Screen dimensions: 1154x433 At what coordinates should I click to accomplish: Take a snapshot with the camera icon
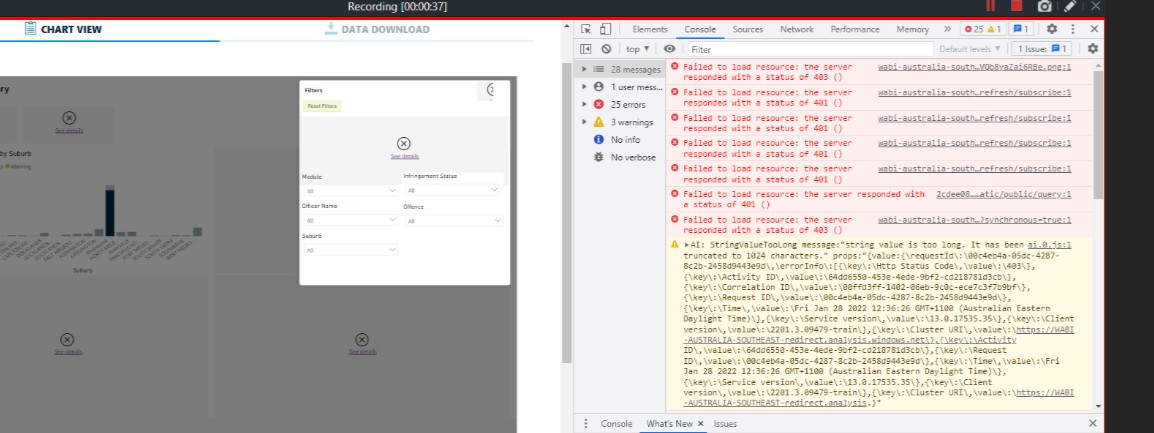point(1044,6)
